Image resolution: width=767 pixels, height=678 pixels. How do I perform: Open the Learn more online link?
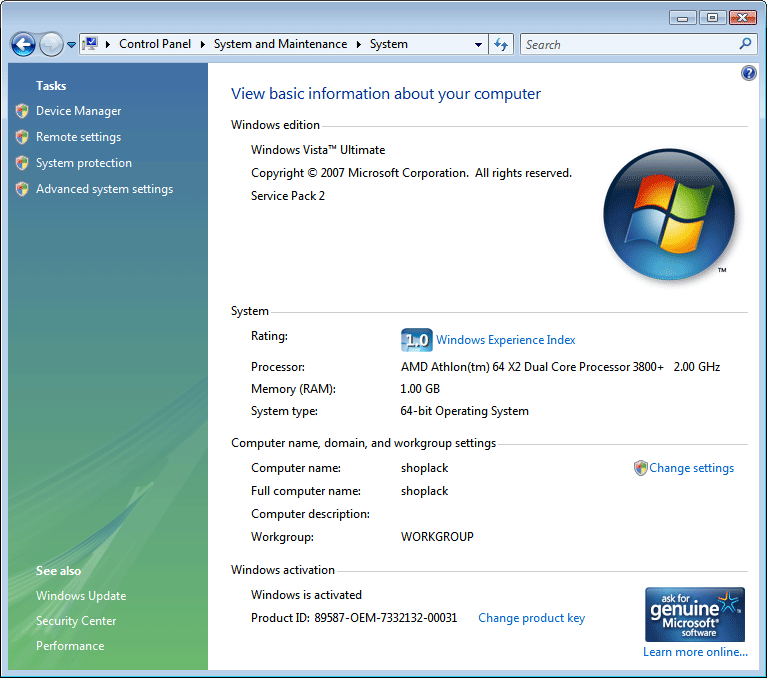click(x=695, y=652)
